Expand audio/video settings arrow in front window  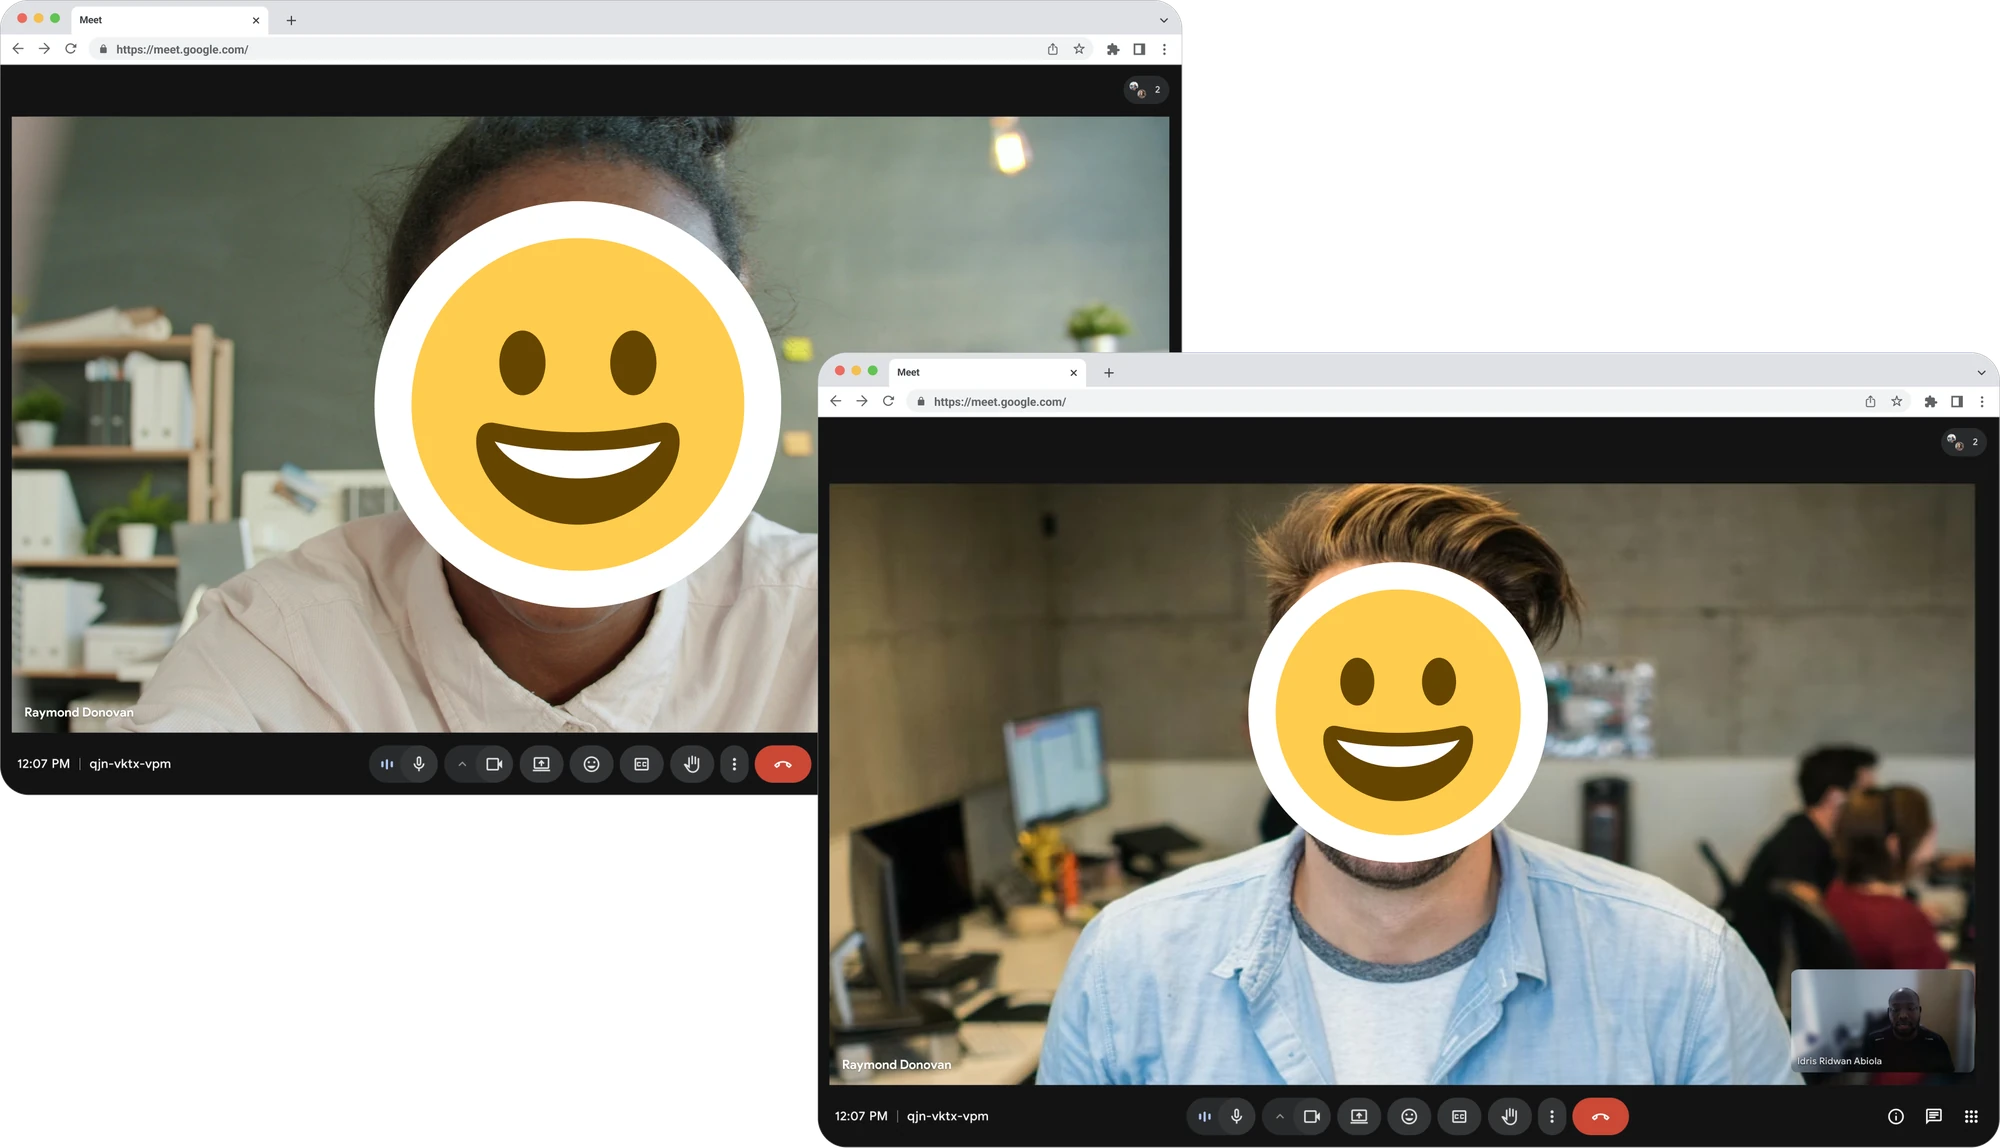[x=1280, y=1116]
